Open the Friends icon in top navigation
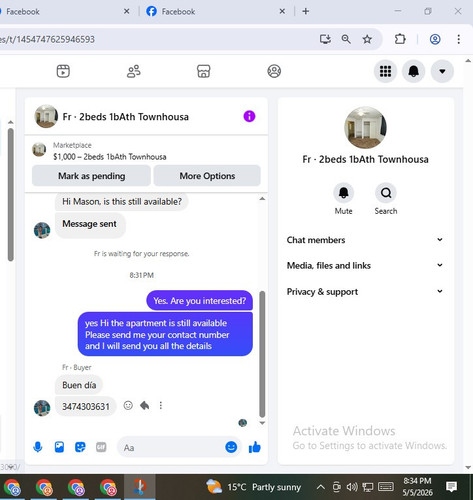The width and height of the screenshot is (473, 500). (134, 71)
